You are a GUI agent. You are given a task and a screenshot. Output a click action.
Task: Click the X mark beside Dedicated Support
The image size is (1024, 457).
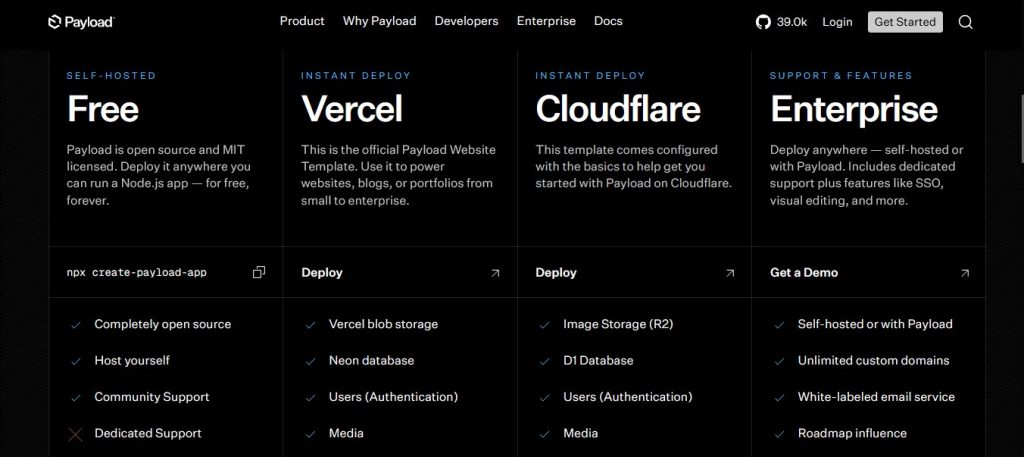(x=75, y=434)
